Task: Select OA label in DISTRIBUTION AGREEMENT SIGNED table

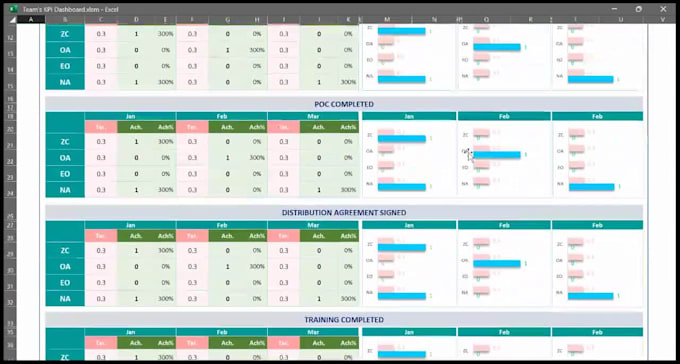Action: 65,266
